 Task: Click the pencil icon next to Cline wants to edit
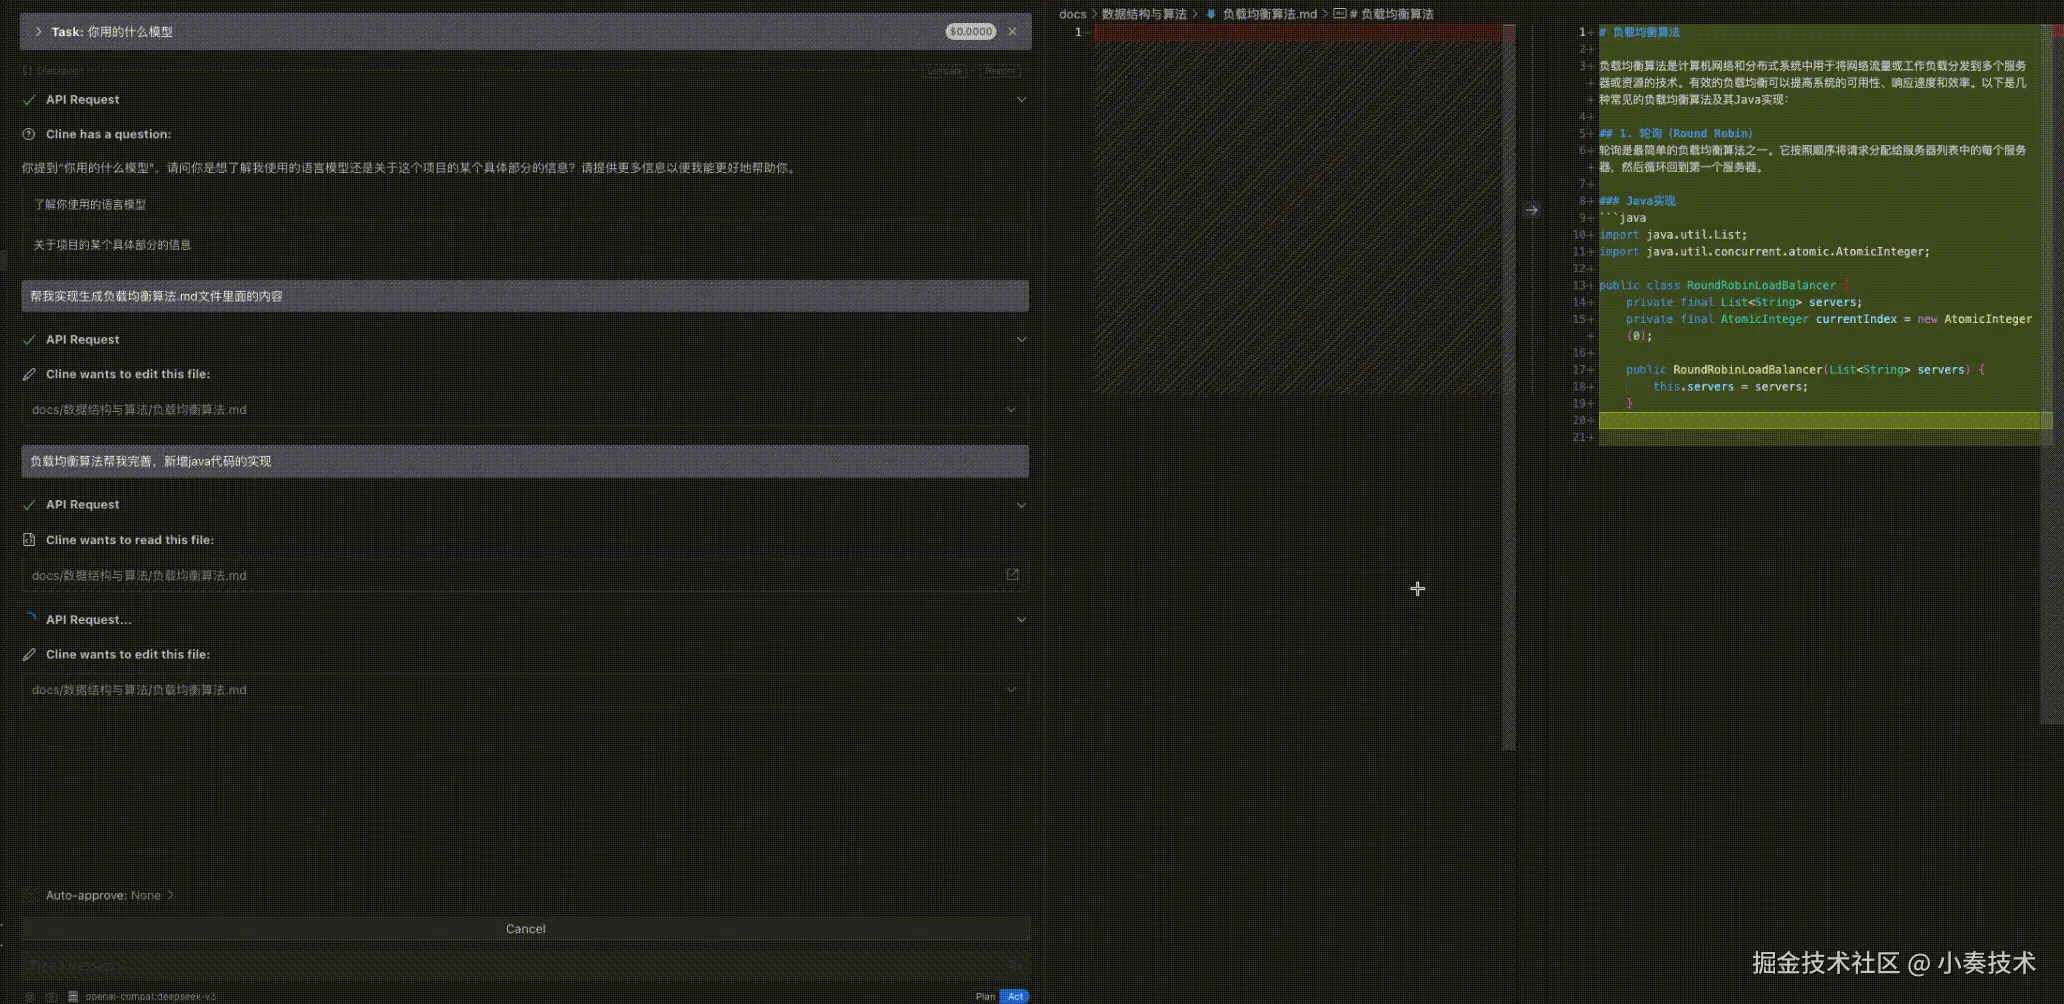click(x=28, y=374)
